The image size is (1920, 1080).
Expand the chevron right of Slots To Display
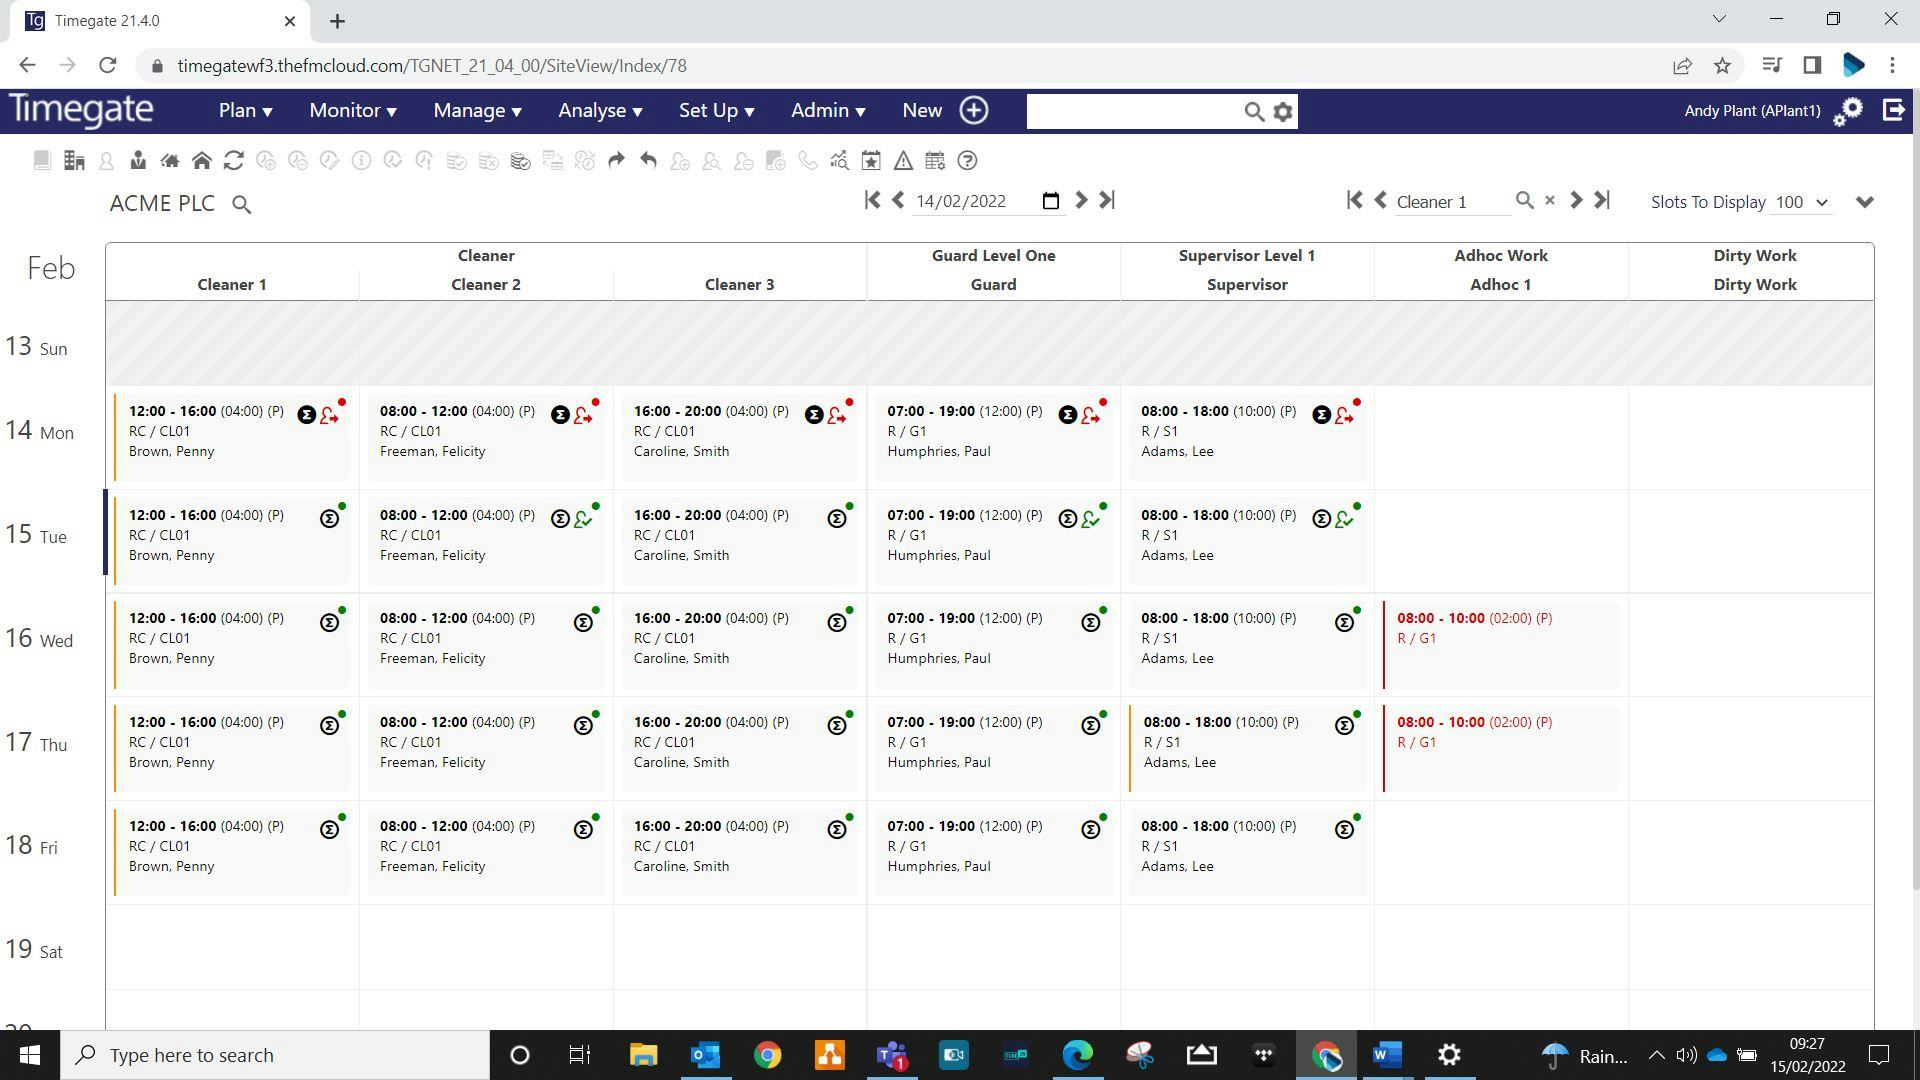coord(1865,202)
